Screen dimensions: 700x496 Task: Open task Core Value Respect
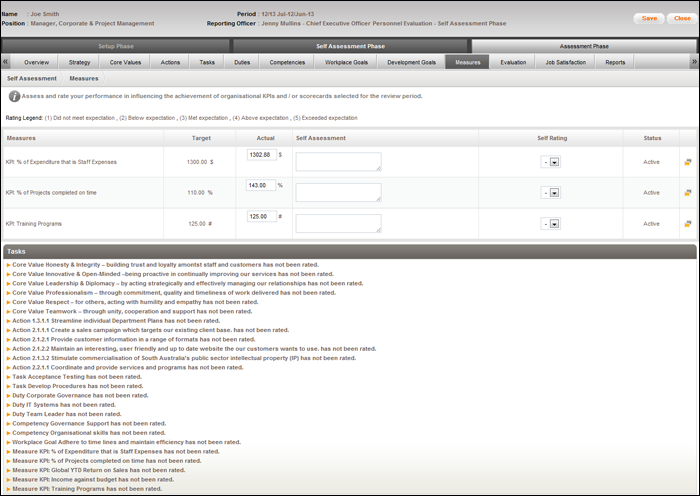click(x=135, y=302)
